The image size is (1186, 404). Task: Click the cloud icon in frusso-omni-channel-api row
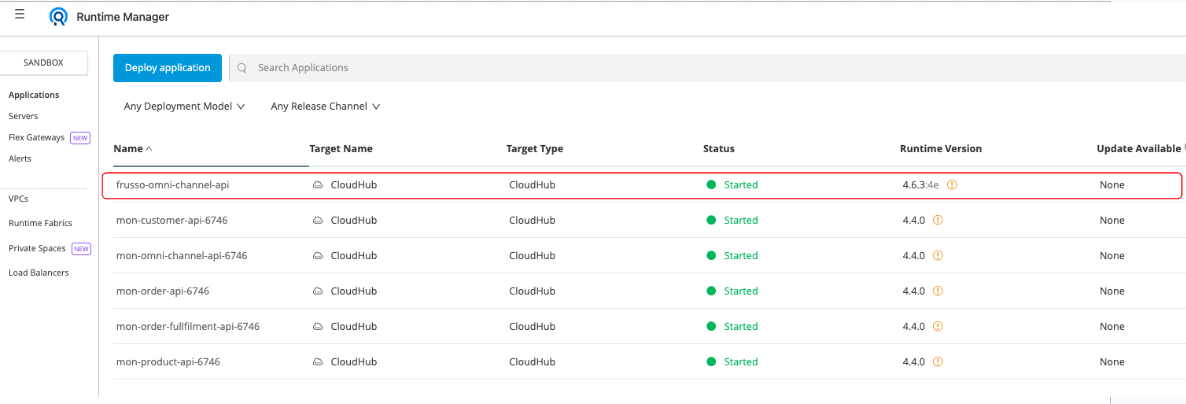[x=318, y=185]
